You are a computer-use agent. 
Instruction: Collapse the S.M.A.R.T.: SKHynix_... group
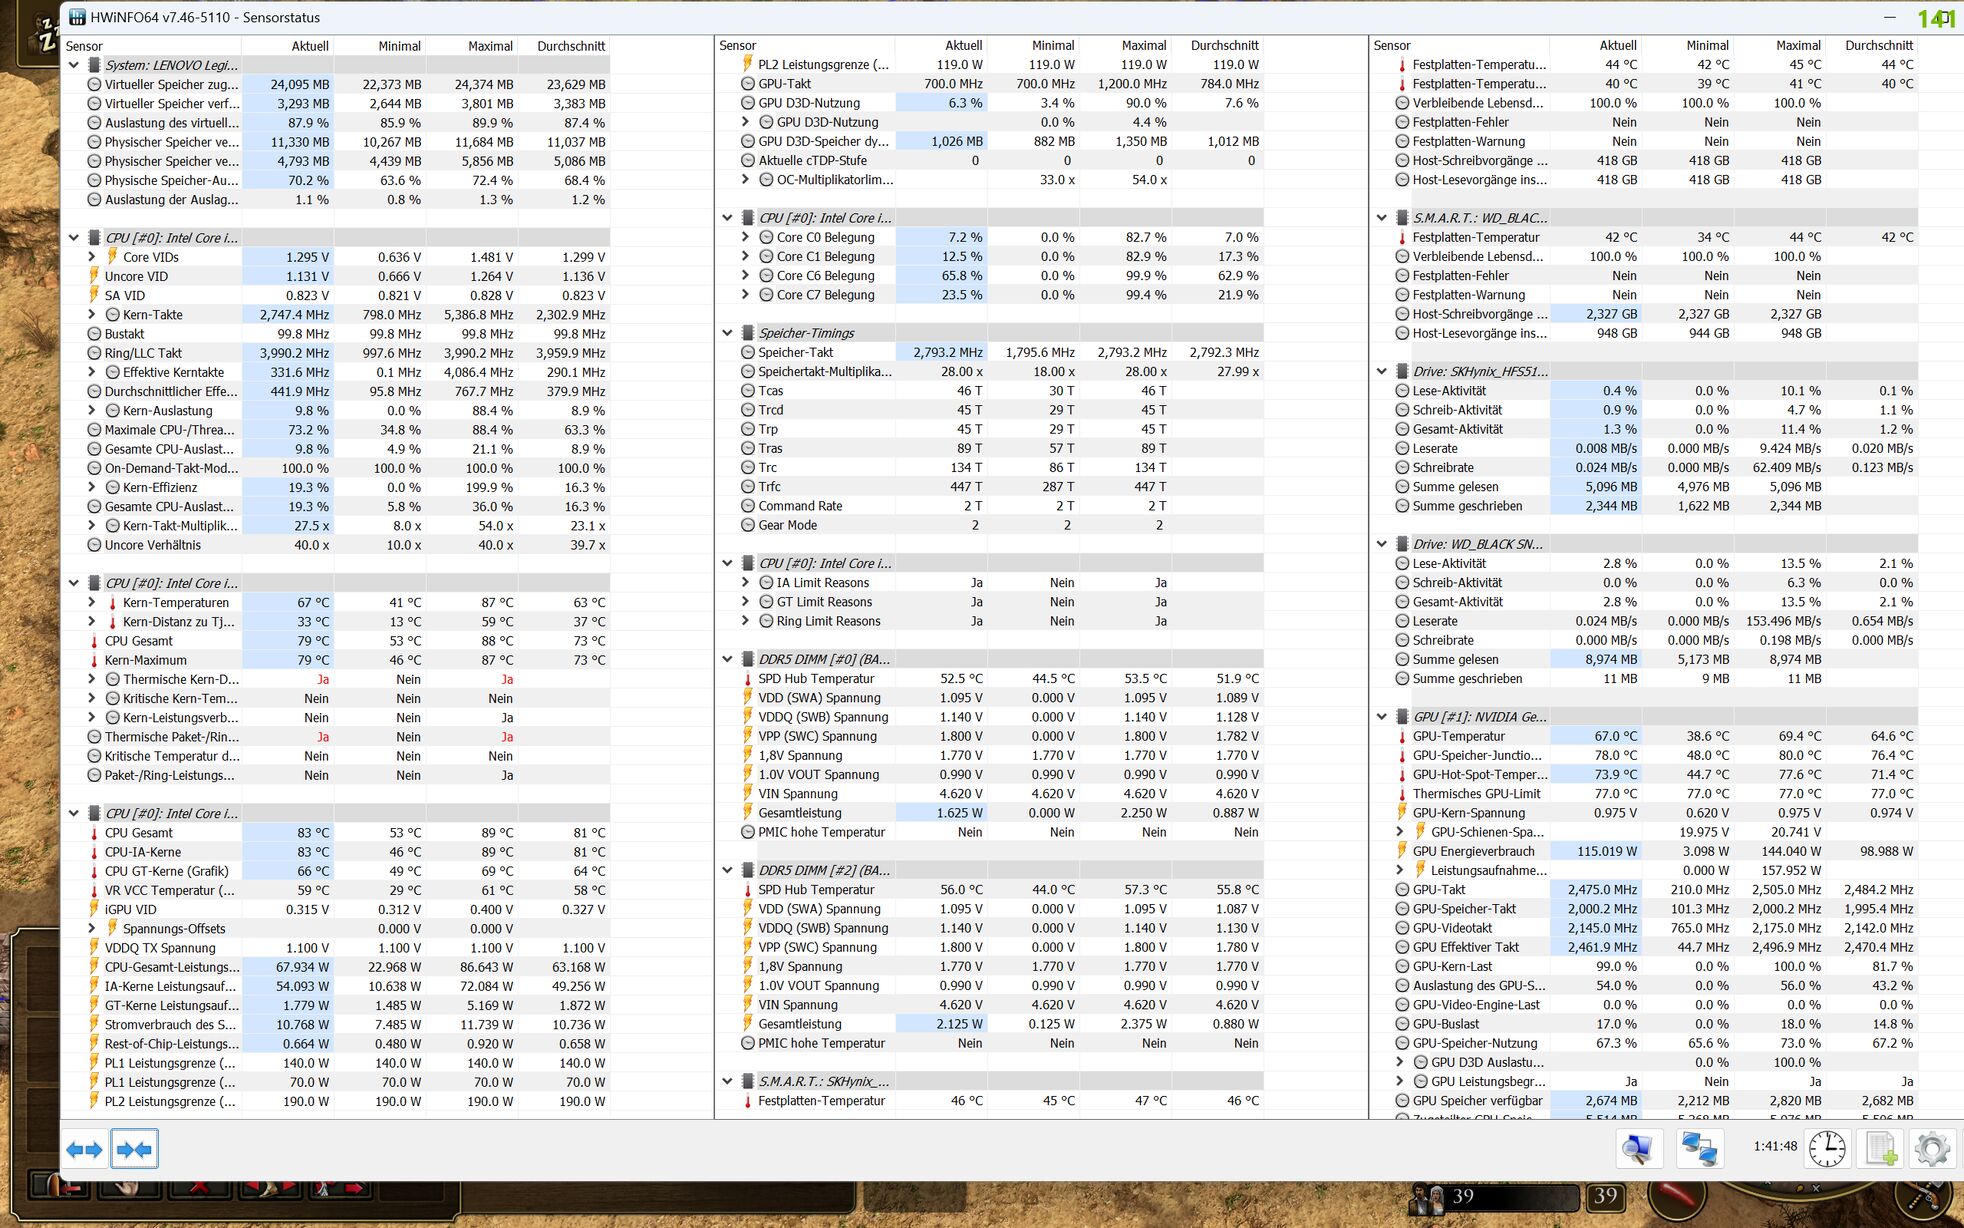[x=727, y=1082]
